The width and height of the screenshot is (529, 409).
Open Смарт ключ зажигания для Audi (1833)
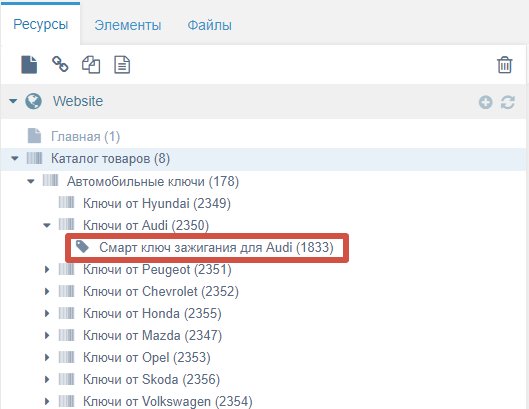click(216, 247)
